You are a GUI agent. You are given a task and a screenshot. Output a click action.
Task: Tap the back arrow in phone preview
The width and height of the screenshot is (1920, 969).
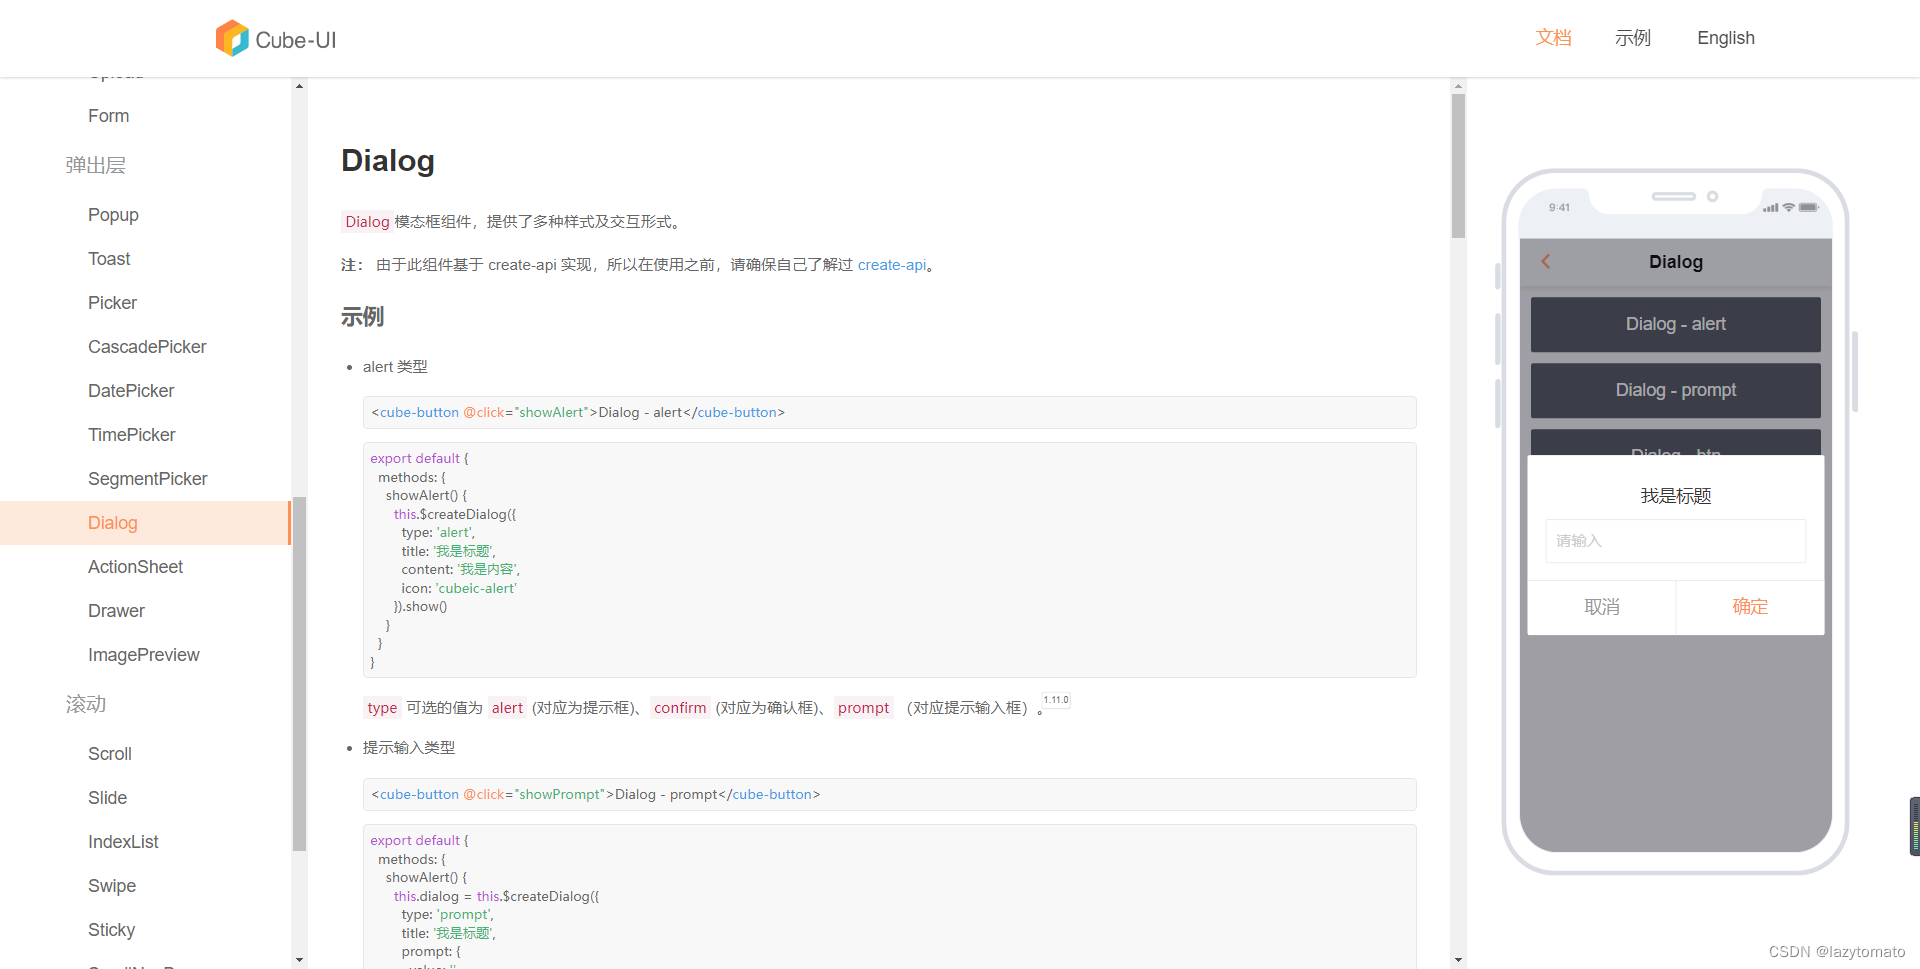(1546, 262)
